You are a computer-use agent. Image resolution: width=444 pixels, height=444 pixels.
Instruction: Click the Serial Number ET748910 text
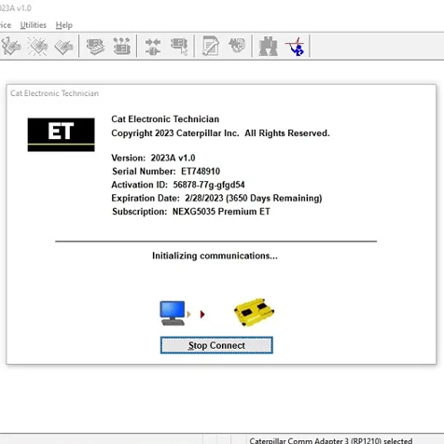166,171
